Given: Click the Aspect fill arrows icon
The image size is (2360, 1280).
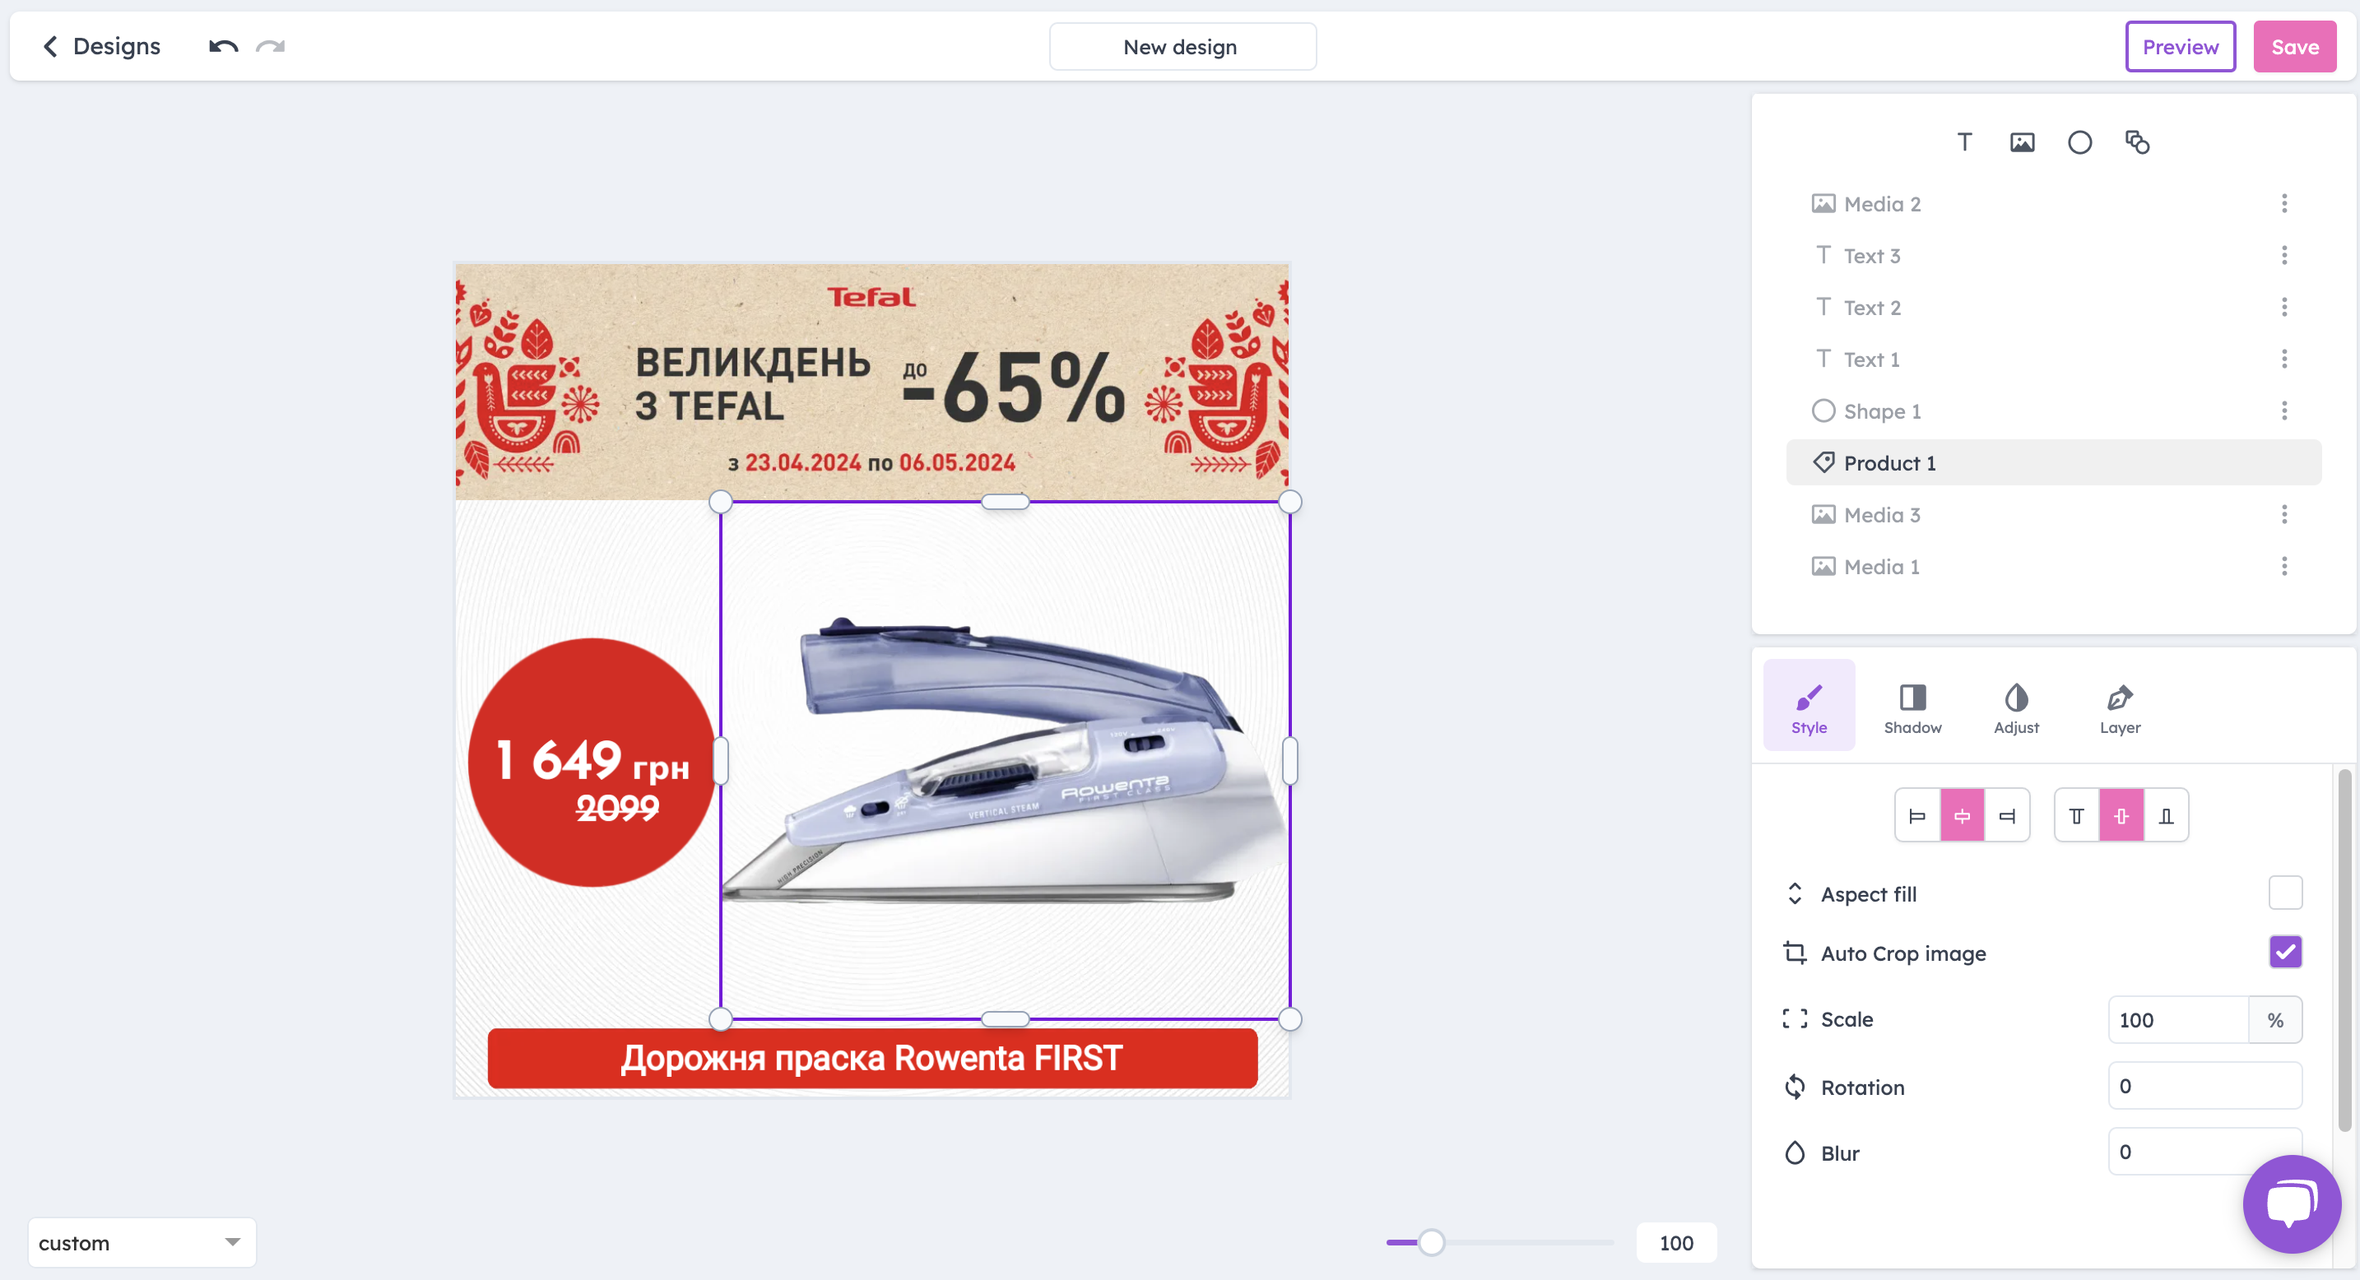Looking at the screenshot, I should pos(1795,893).
